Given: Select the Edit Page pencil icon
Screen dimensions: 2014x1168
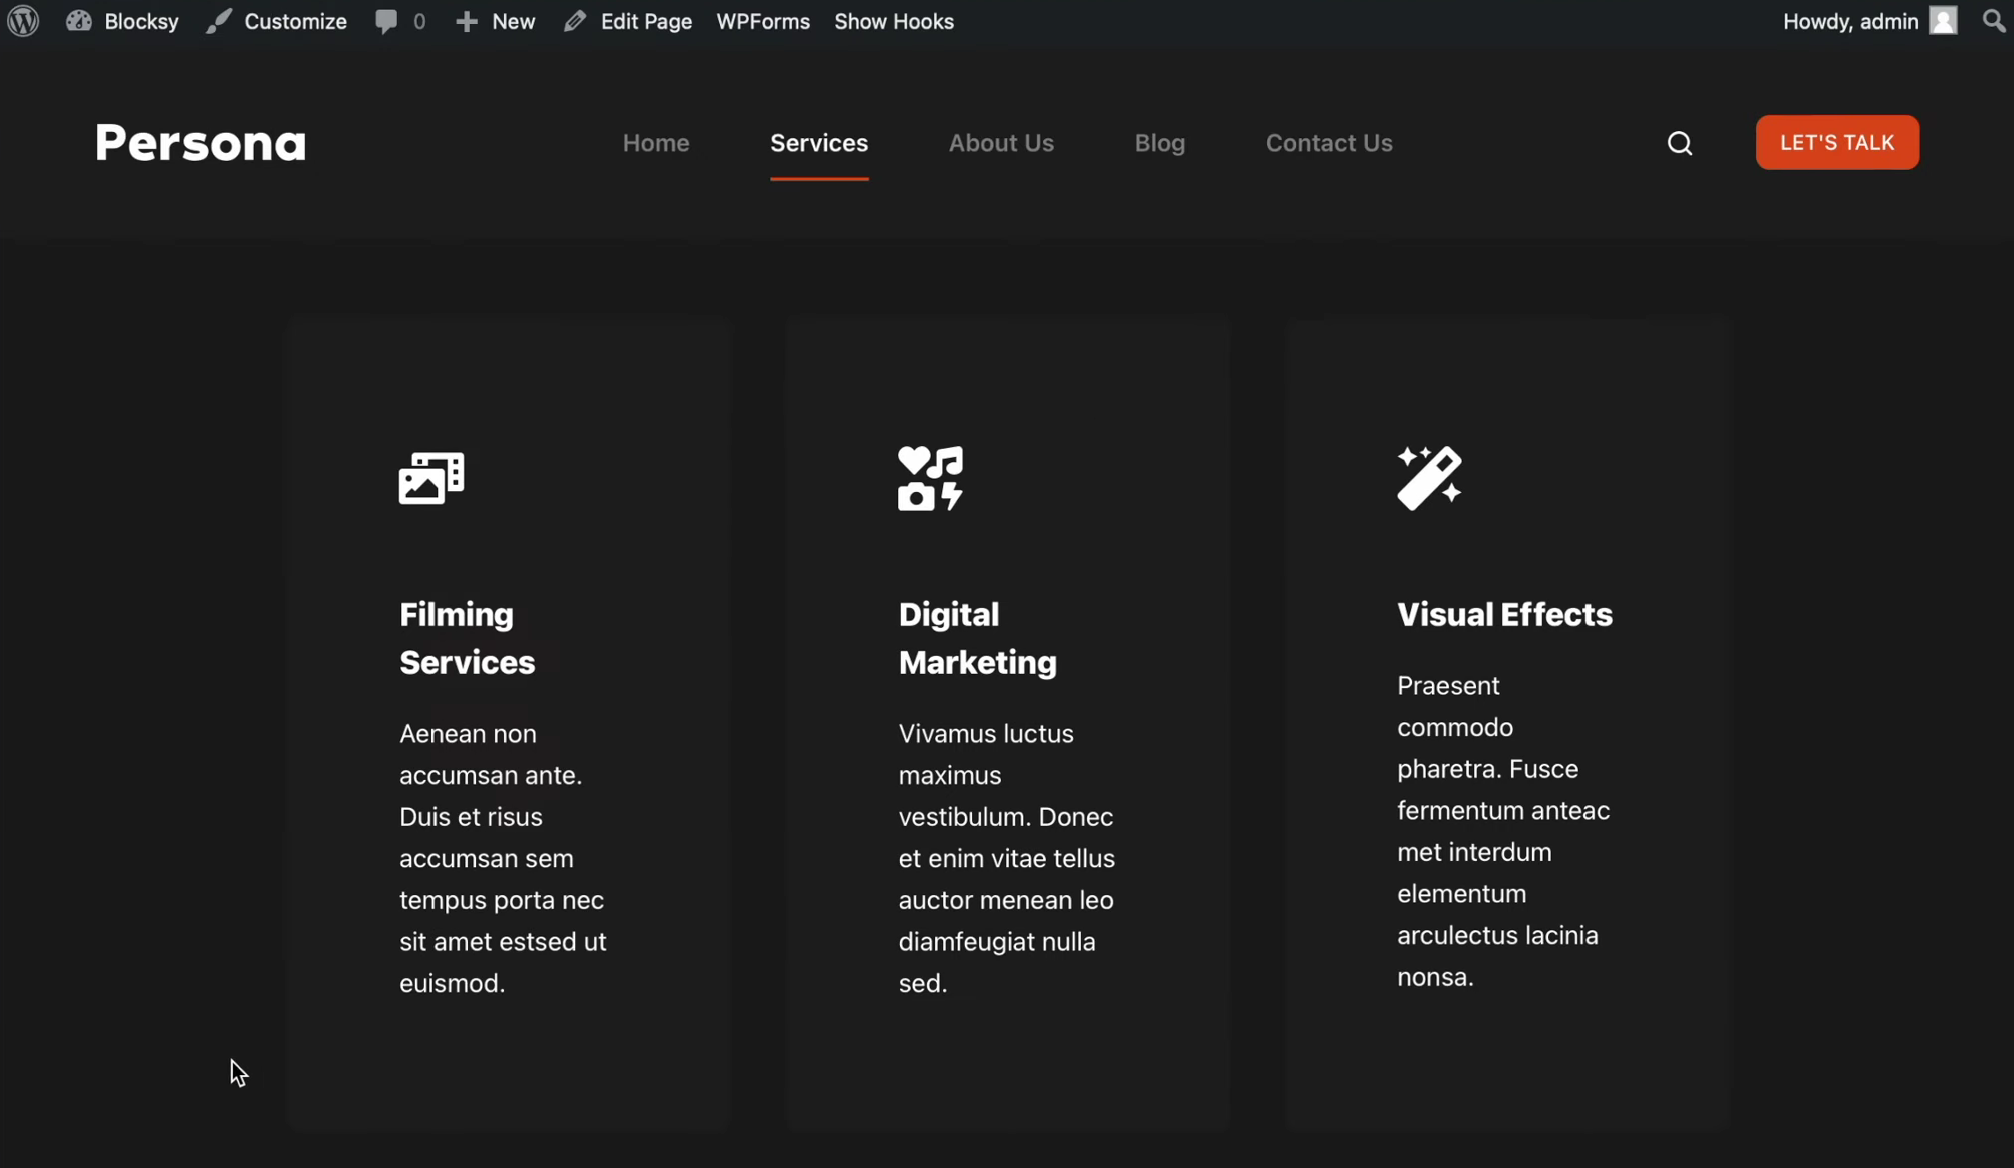Looking at the screenshot, I should coord(574,21).
